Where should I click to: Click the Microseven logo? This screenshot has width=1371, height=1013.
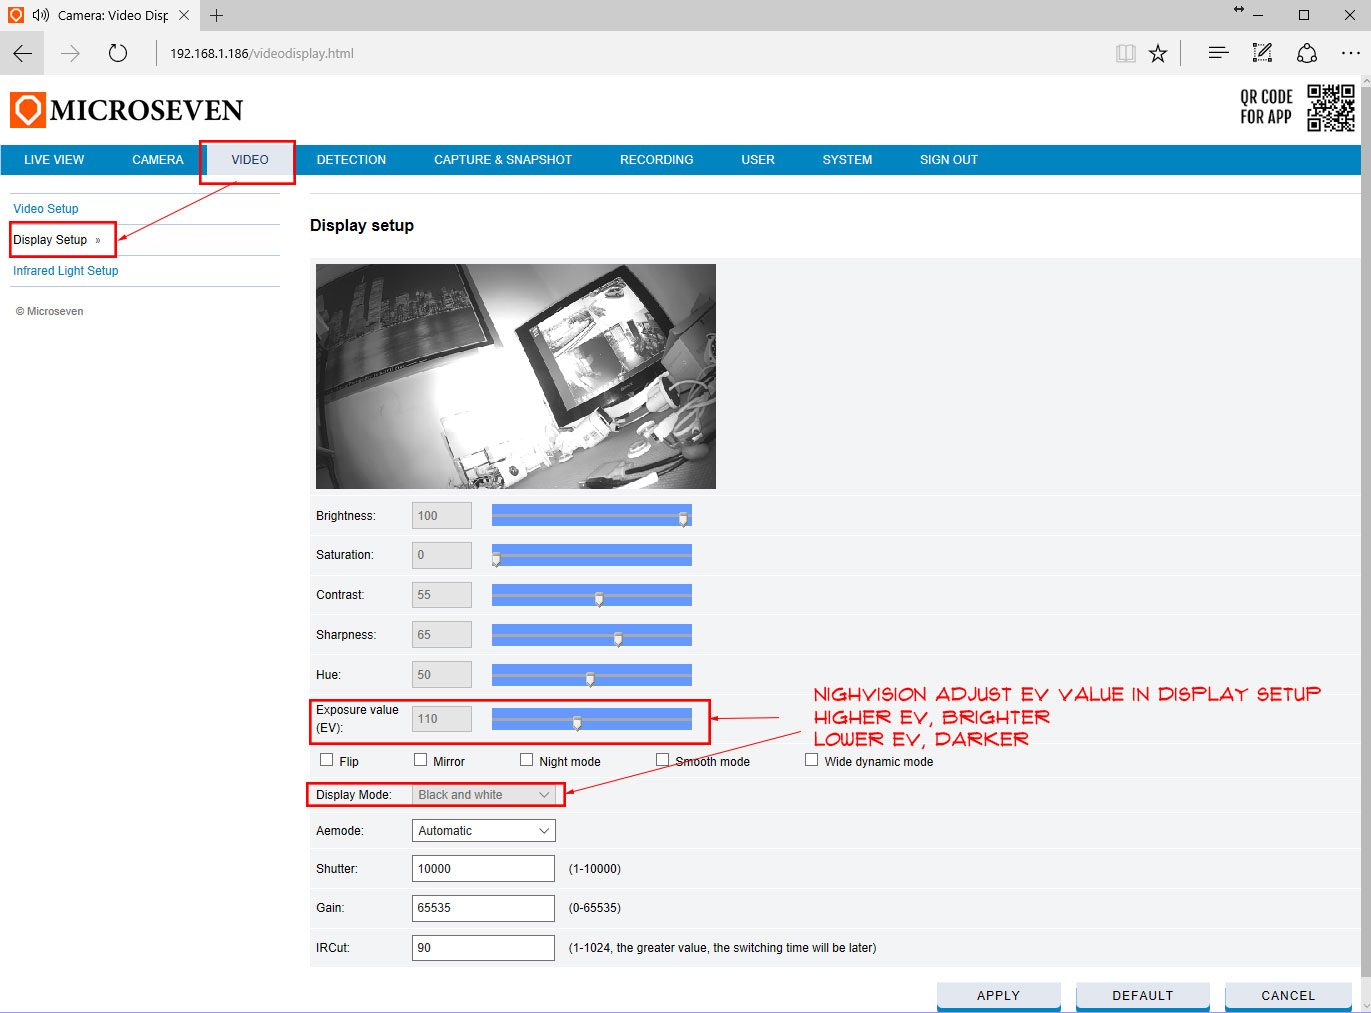(x=127, y=110)
